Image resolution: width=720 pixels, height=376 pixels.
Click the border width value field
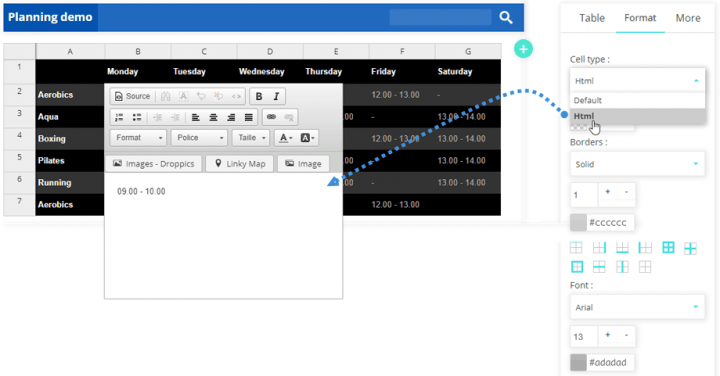584,195
